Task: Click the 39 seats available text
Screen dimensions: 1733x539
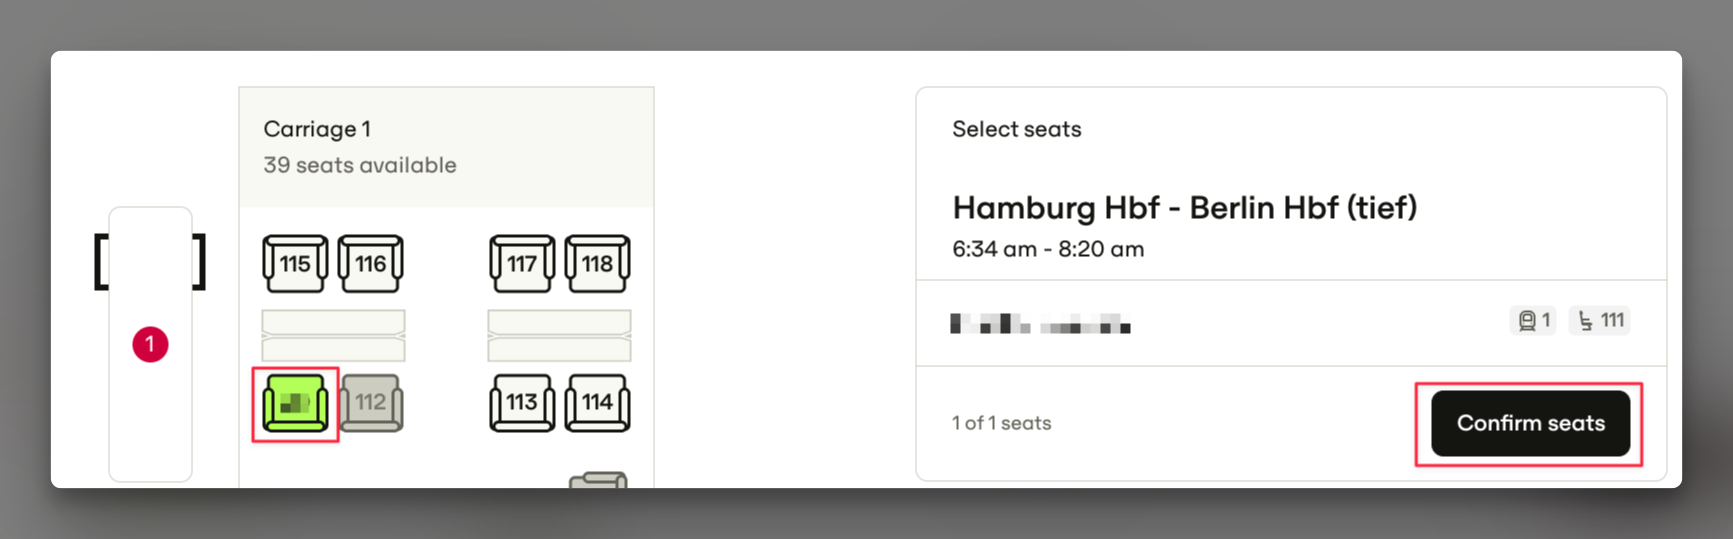Action: 360,165
